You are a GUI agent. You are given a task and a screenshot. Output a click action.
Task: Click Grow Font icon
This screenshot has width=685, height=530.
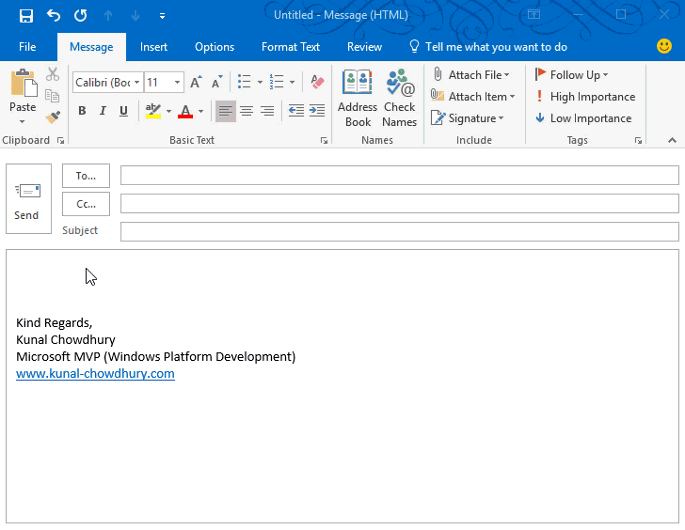click(x=196, y=82)
